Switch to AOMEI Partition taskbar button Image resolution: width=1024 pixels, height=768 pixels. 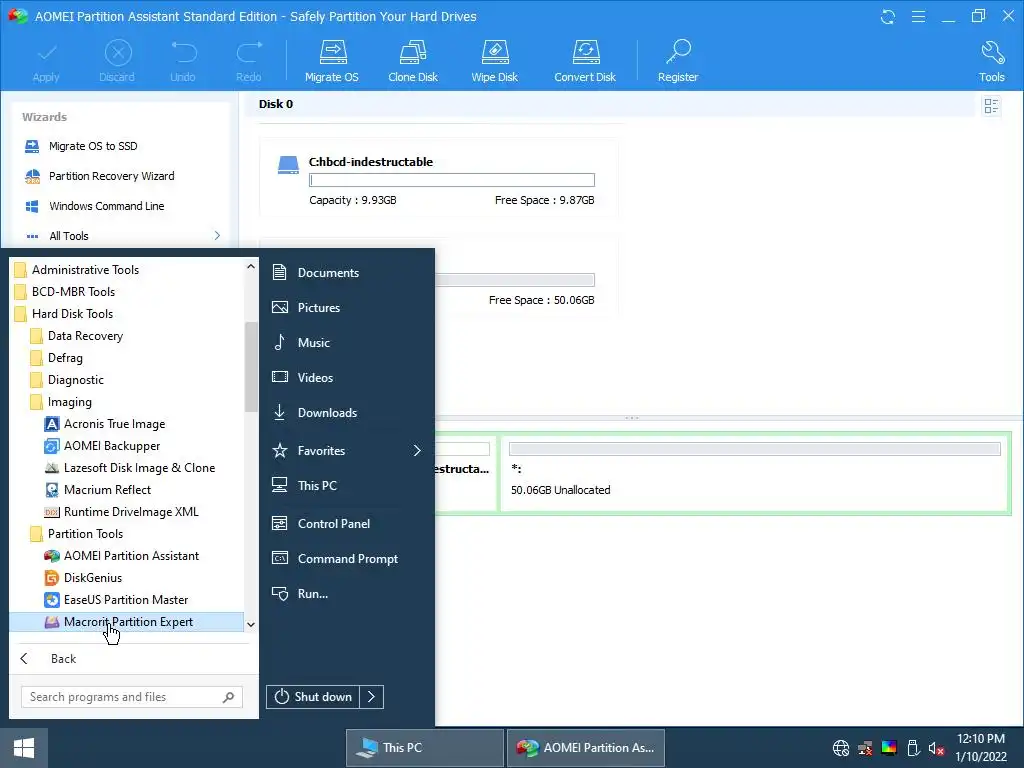586,748
